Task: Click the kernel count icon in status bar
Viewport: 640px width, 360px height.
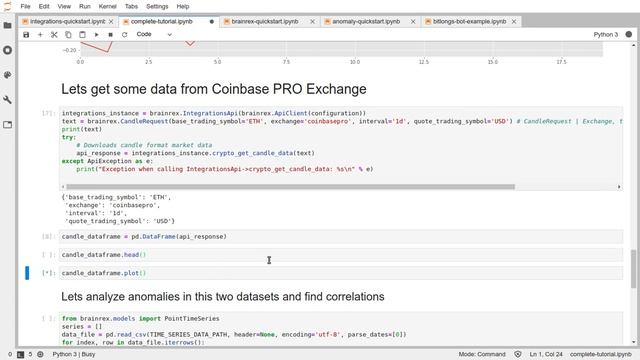Action: pyautogui.click(x=40, y=355)
